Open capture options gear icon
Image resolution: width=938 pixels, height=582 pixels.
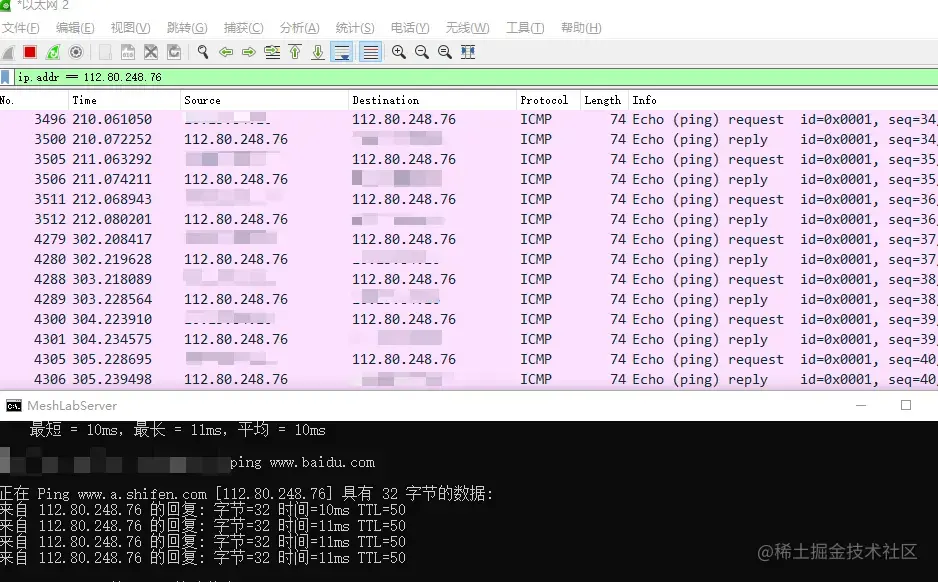(76, 53)
